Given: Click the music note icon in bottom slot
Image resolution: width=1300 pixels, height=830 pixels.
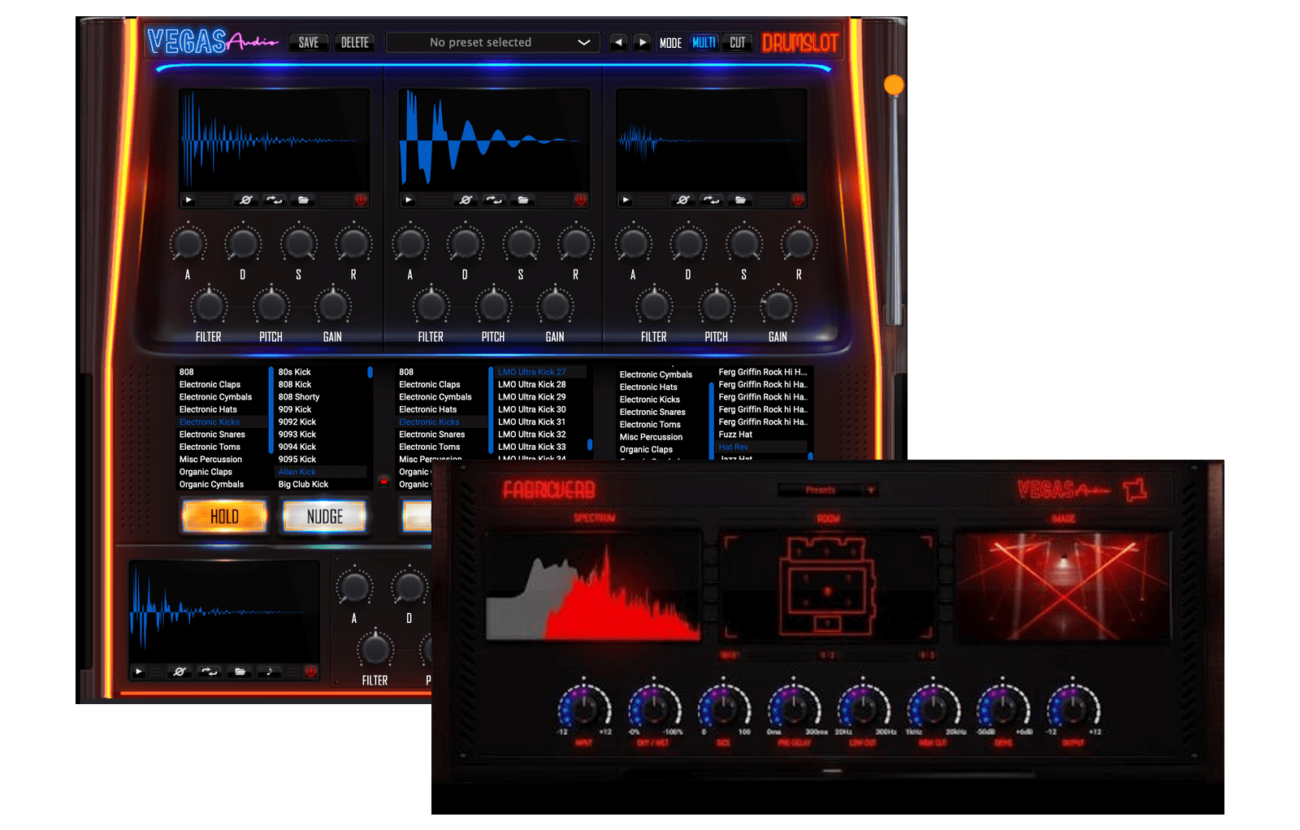Looking at the screenshot, I should (x=269, y=672).
